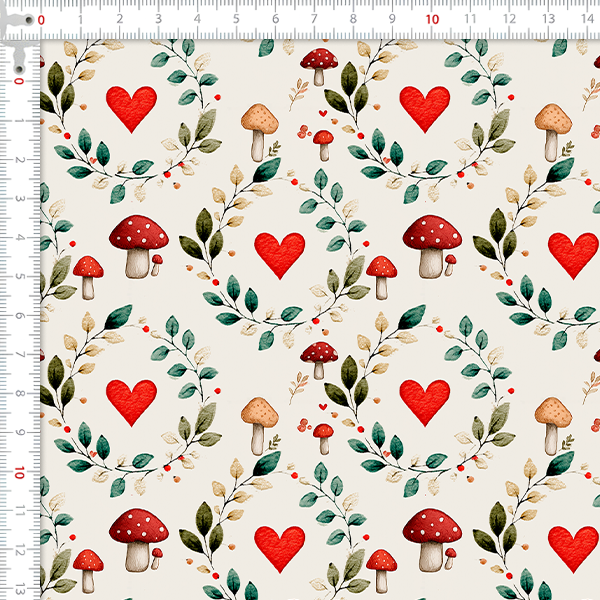Click number 3 on the vertical ruler
The image size is (600, 600).
[x=19, y=199]
